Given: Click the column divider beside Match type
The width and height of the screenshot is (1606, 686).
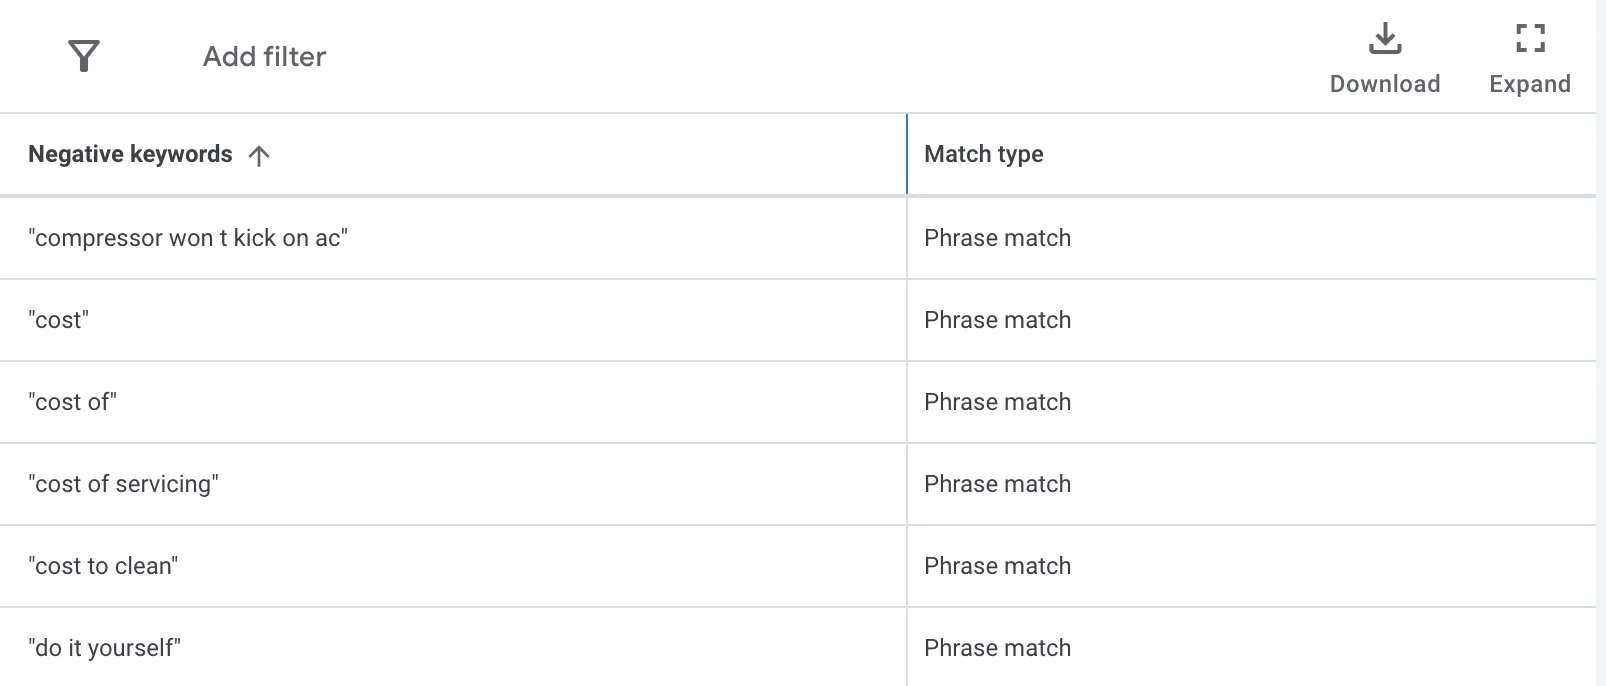Looking at the screenshot, I should tap(907, 154).
